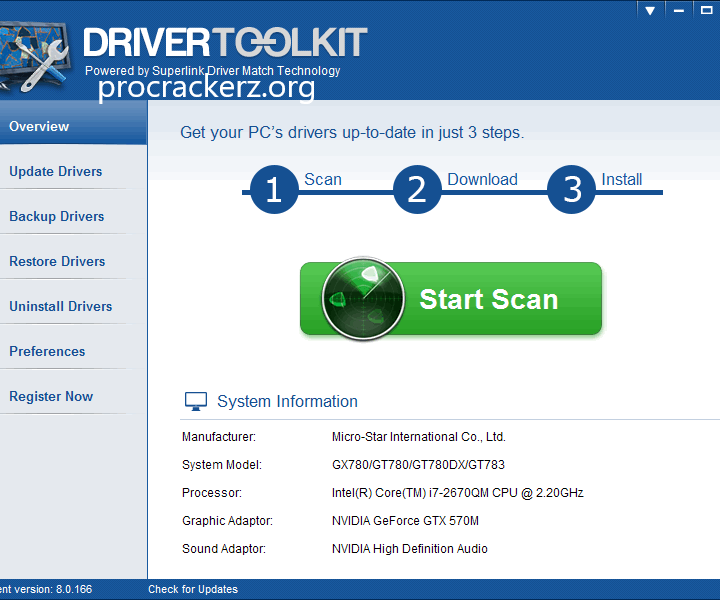Select the Intel Core i7-2670QM processor value

(x=457, y=493)
